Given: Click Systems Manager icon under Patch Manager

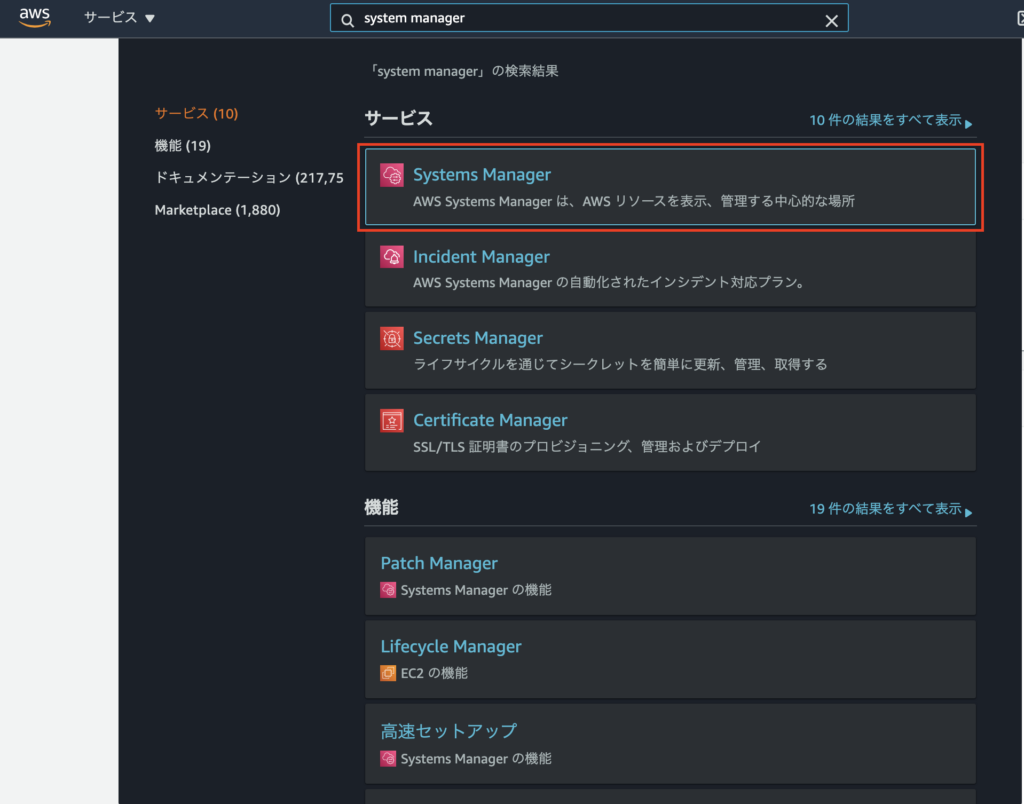Looking at the screenshot, I should click(388, 590).
